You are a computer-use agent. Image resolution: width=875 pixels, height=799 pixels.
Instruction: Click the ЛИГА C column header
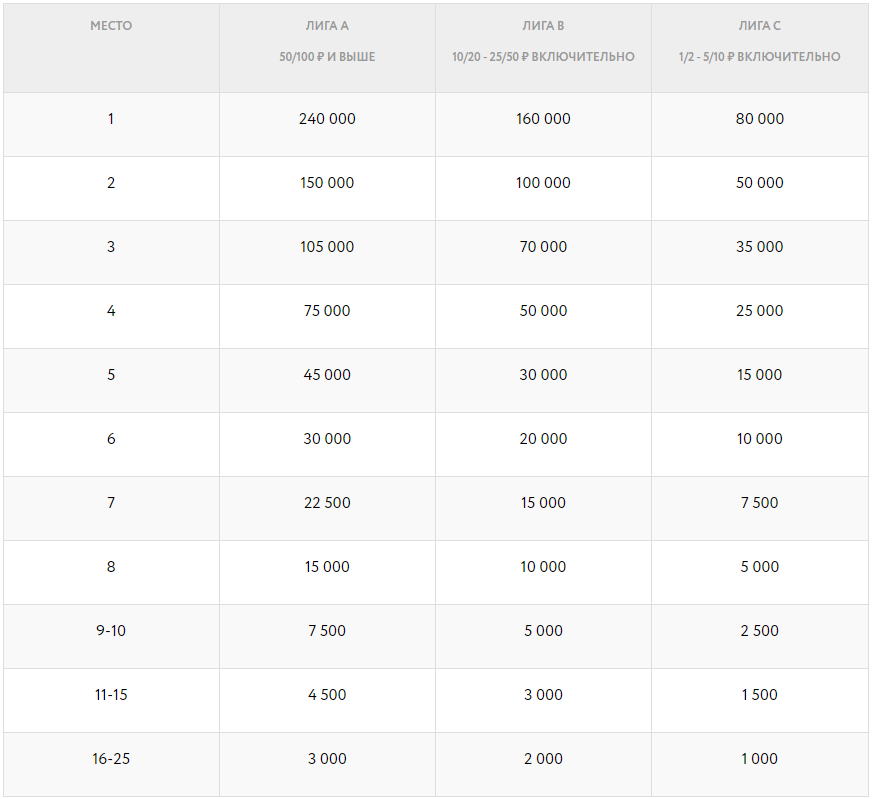759,26
